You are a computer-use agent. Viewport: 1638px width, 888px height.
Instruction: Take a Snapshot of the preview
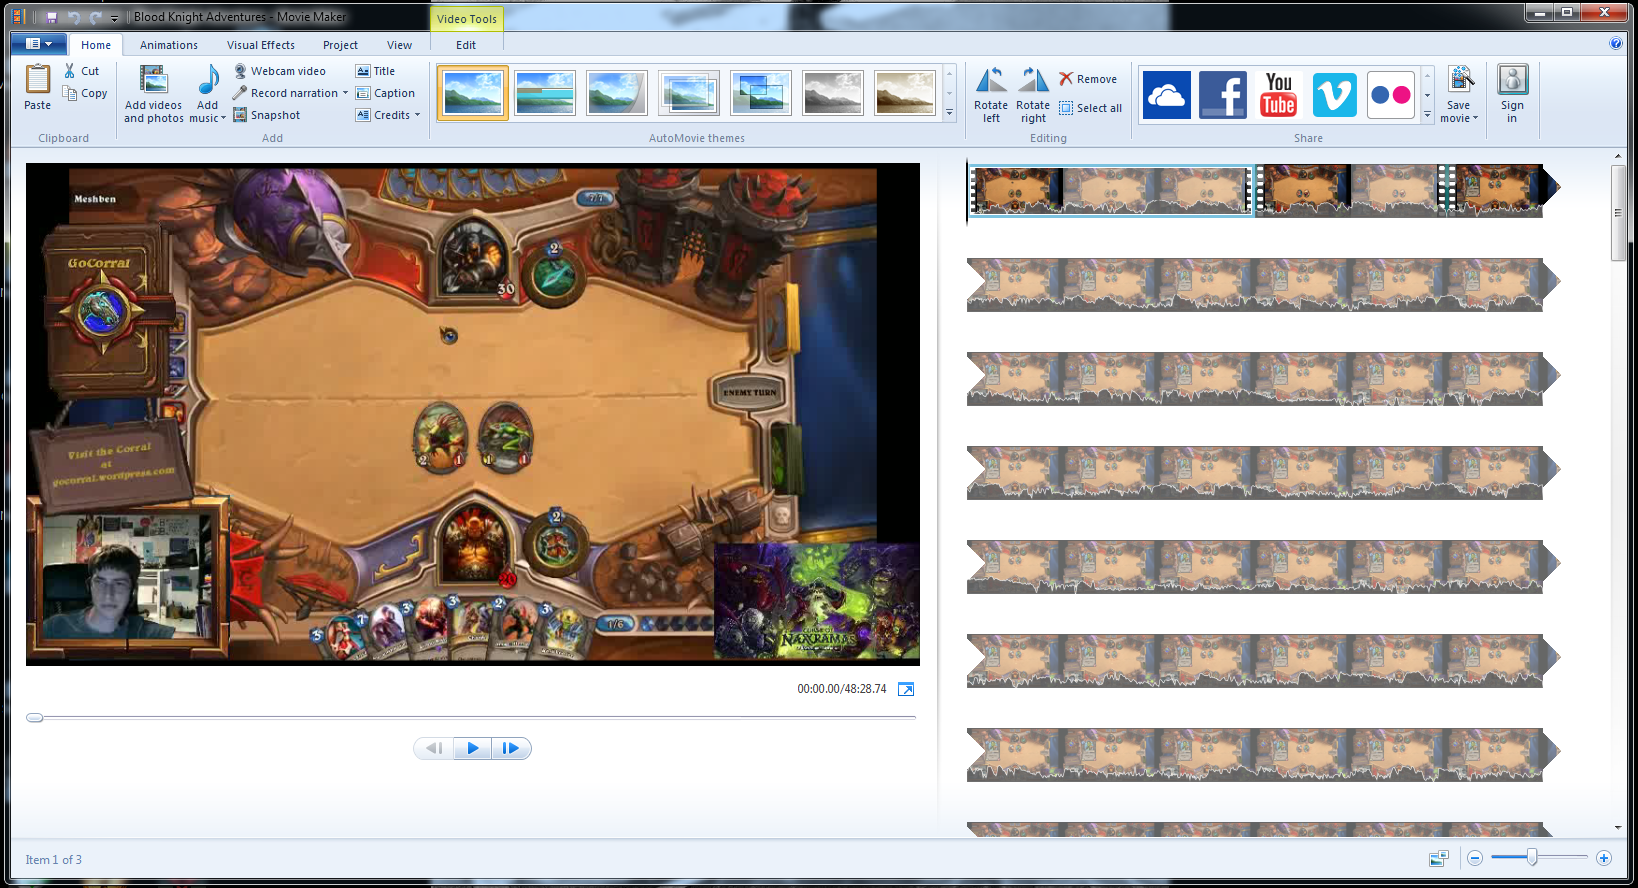click(x=266, y=115)
